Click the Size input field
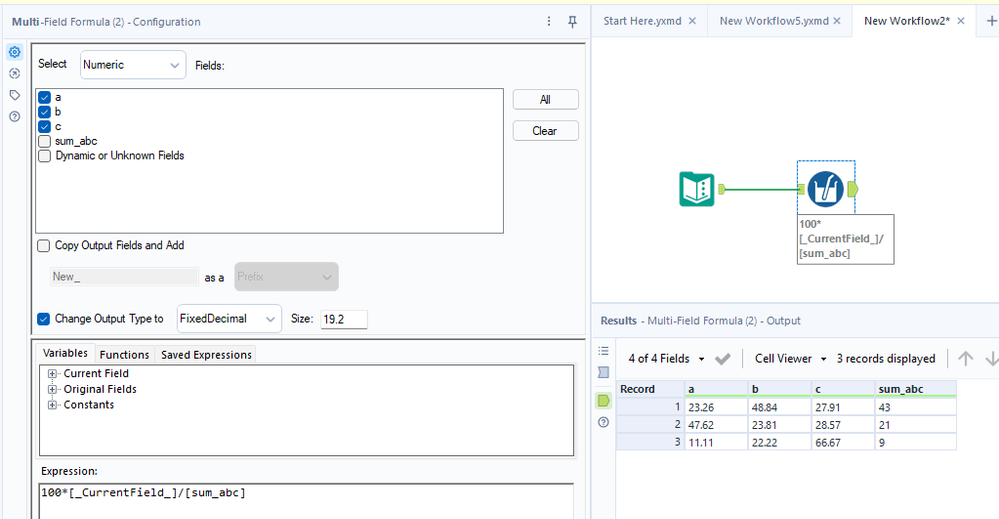This screenshot has height=519, width=999. click(344, 320)
